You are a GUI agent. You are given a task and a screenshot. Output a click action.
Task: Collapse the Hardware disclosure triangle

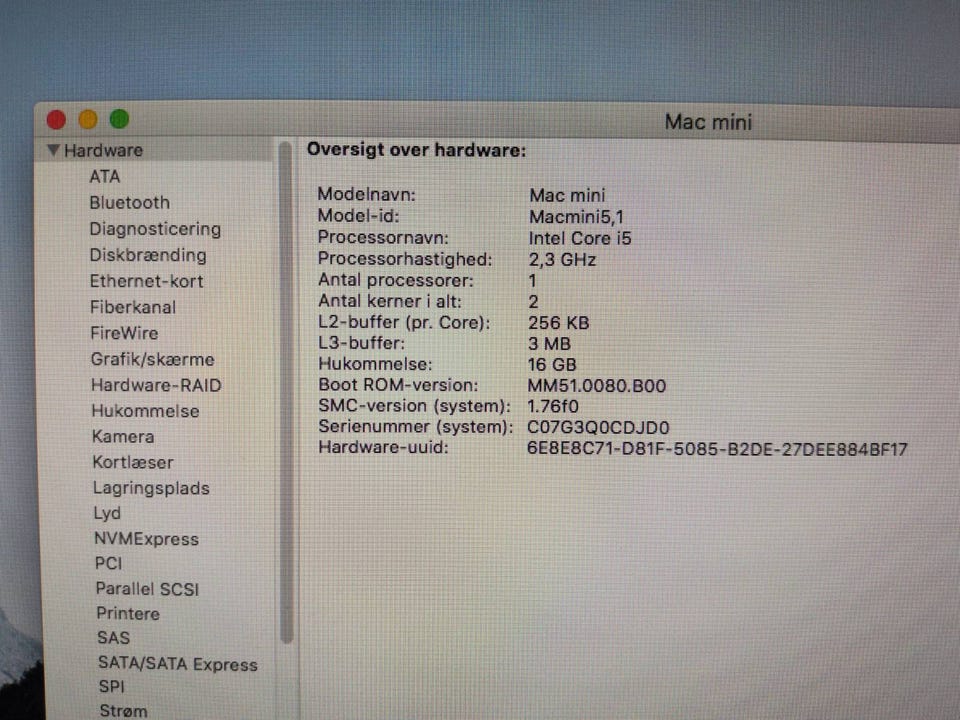[53, 150]
